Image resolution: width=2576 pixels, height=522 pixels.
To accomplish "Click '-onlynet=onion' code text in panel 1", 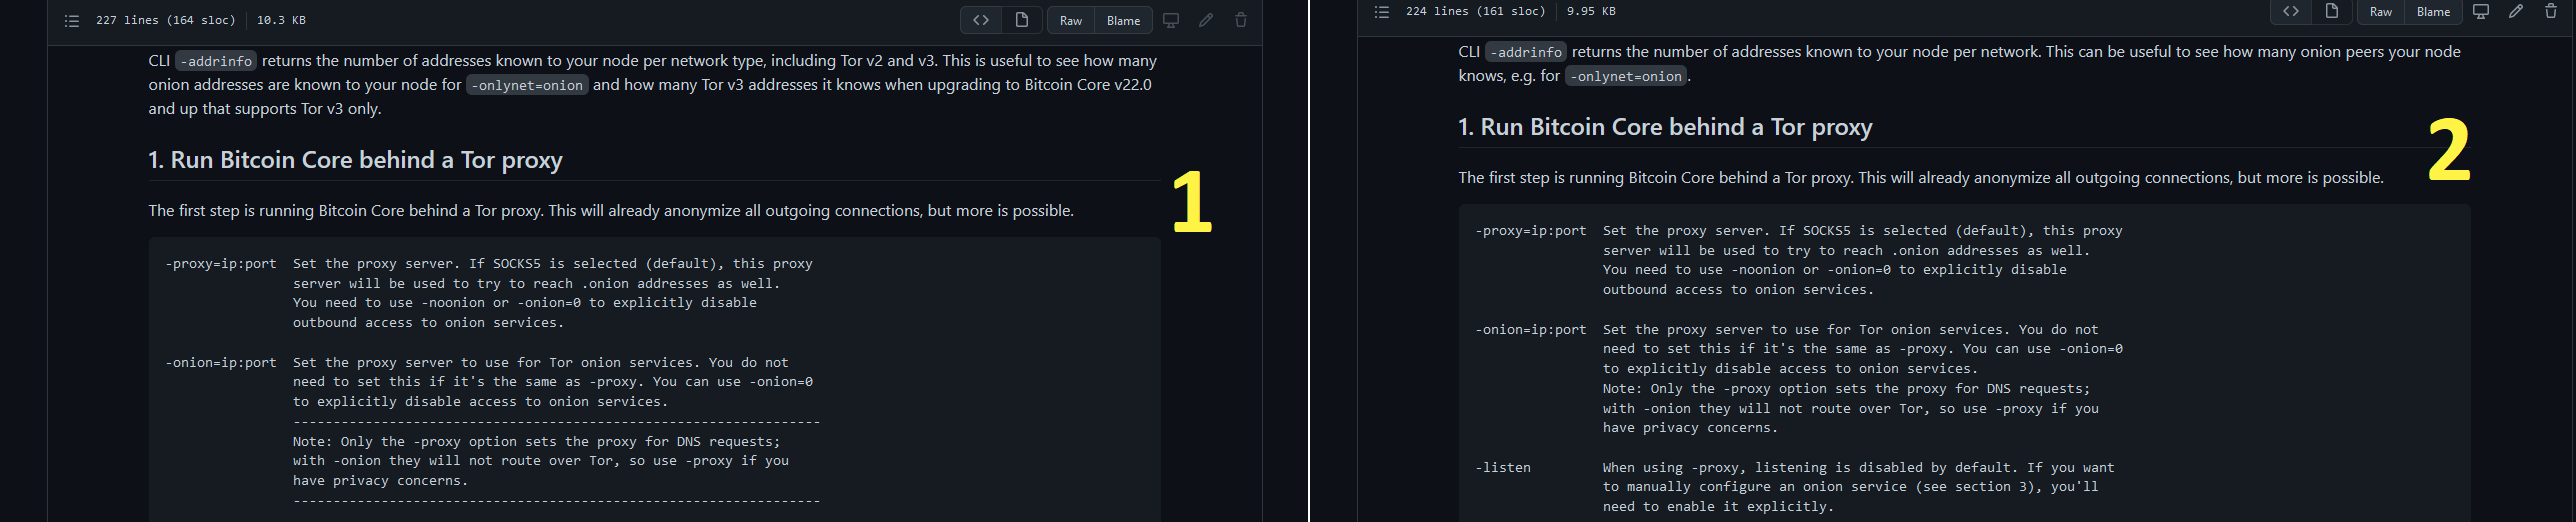I will coord(527,85).
